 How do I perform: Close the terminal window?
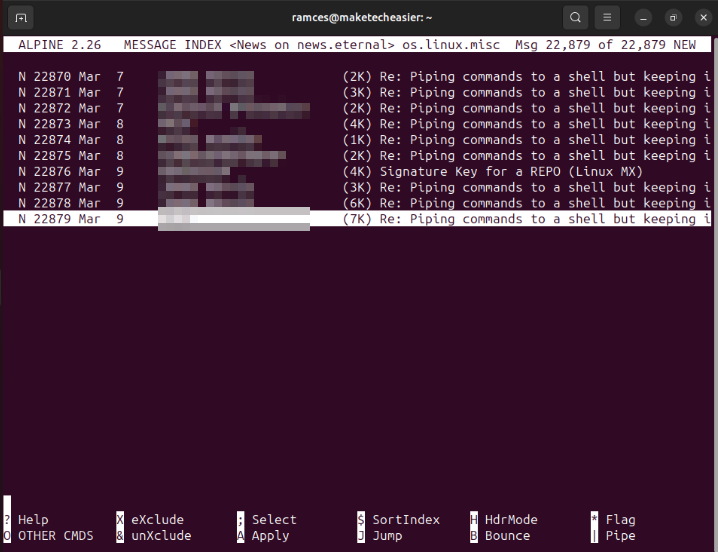pyautogui.click(x=703, y=18)
